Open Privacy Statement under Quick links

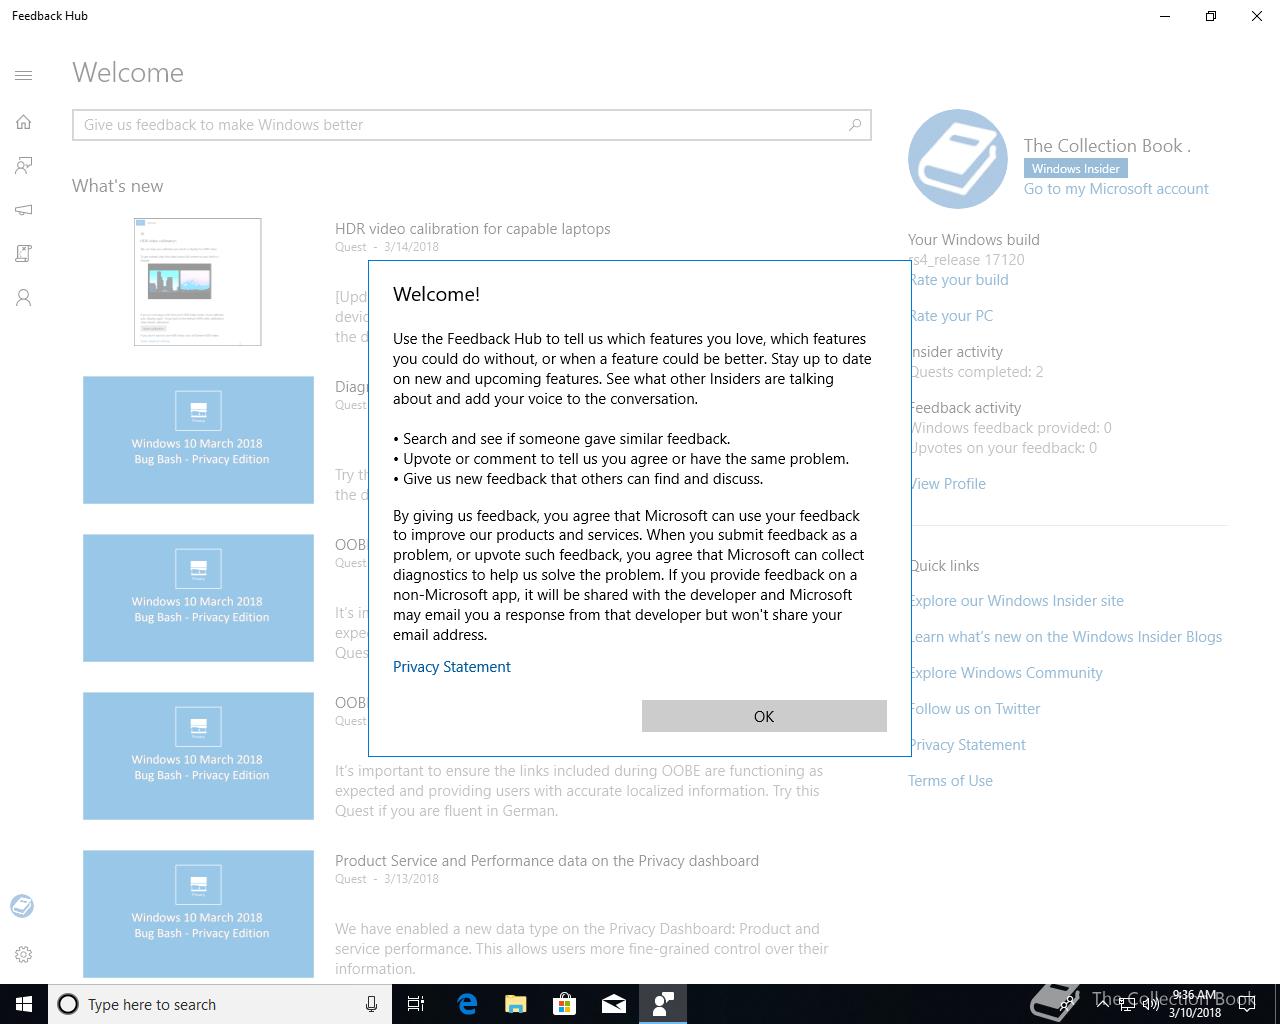[967, 745]
